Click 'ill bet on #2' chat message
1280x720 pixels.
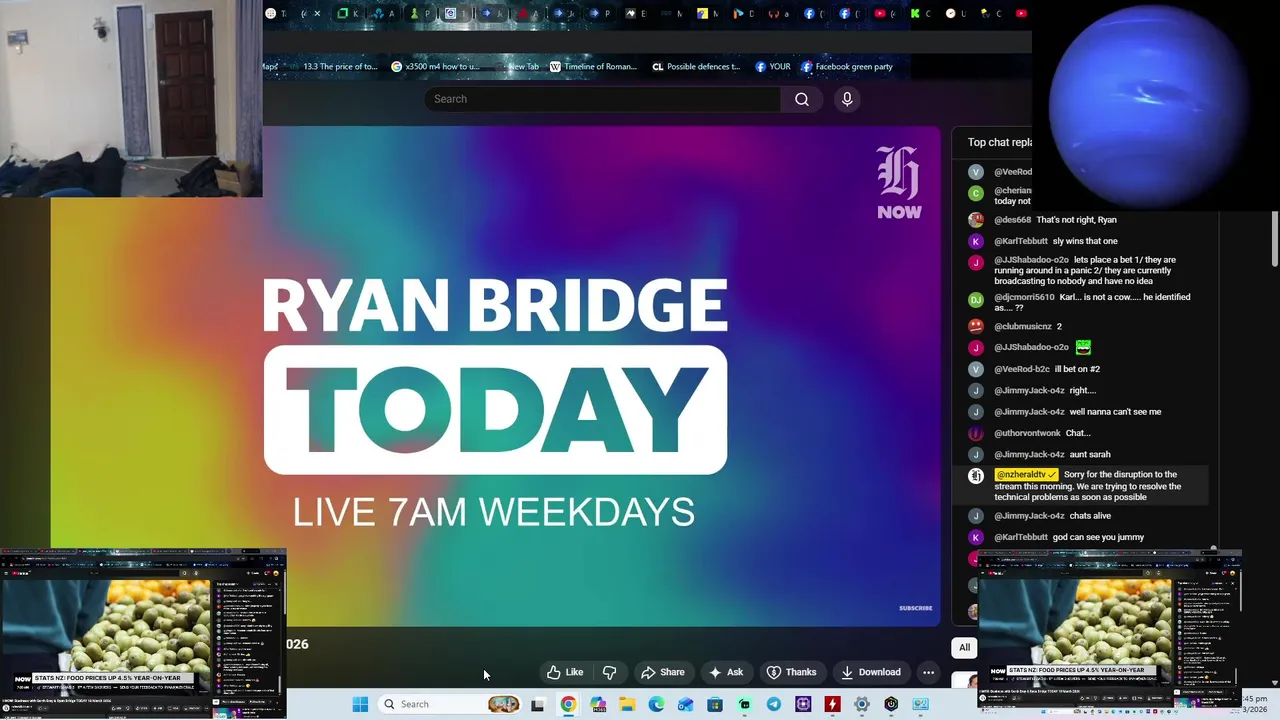pyautogui.click(x=1077, y=369)
